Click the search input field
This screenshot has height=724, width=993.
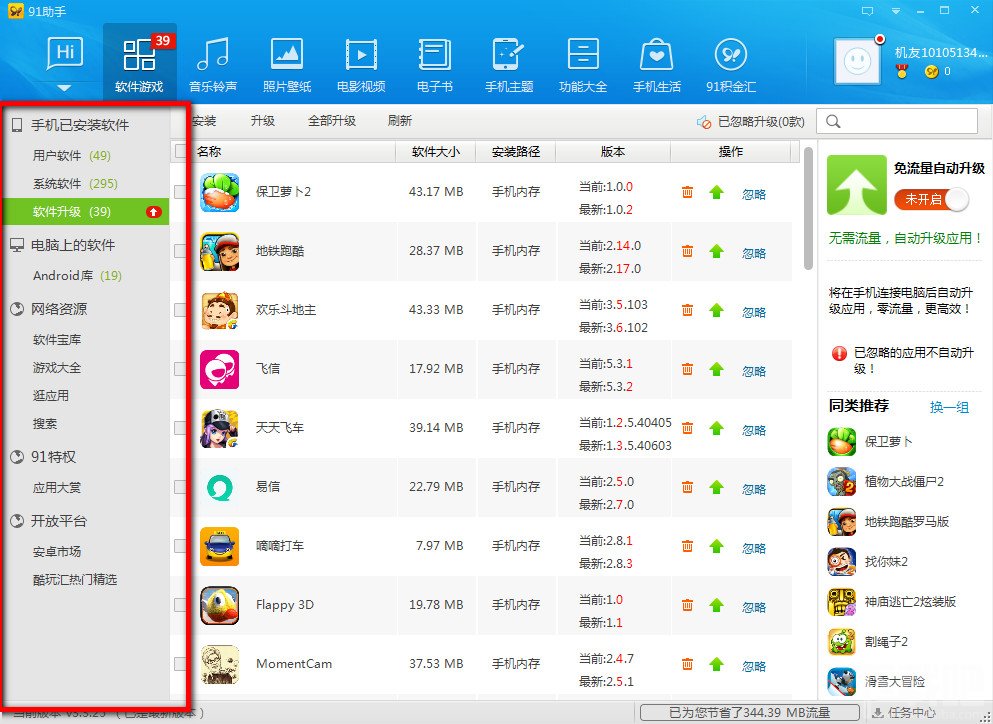point(897,121)
